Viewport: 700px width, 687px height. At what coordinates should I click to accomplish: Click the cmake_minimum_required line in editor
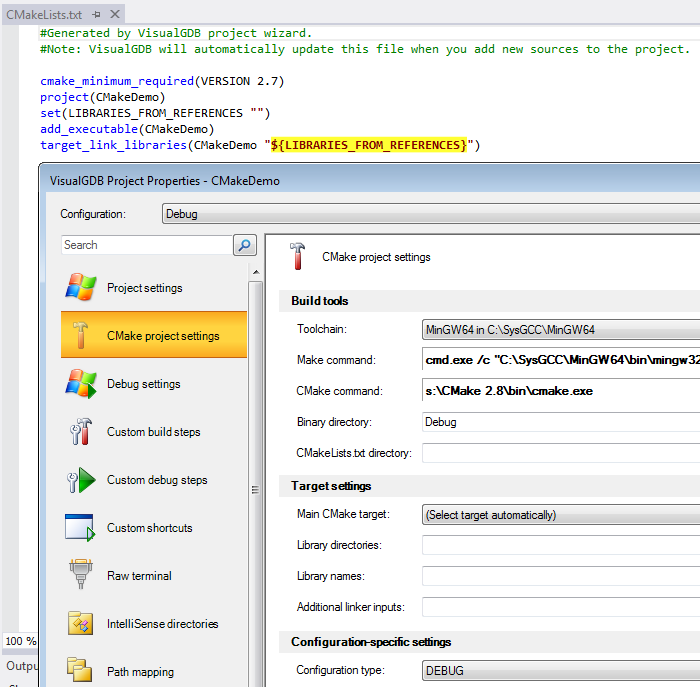162,81
